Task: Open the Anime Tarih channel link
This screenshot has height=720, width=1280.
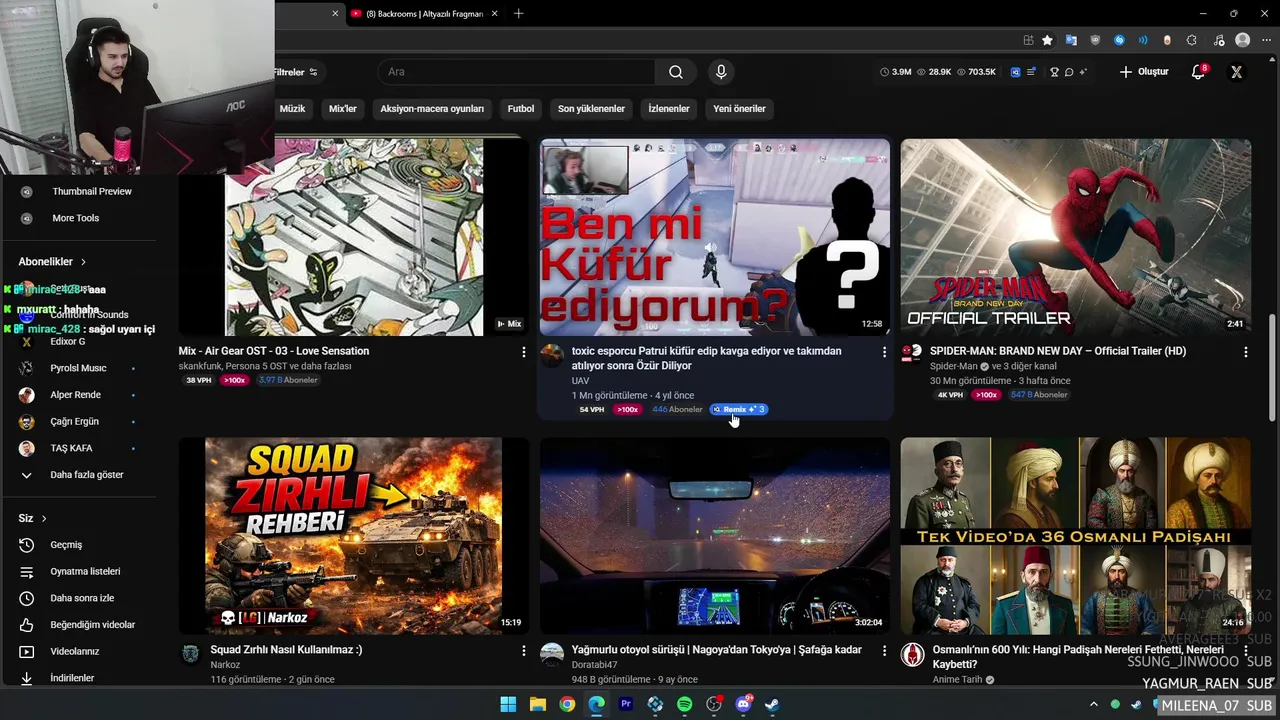Action: click(x=958, y=680)
